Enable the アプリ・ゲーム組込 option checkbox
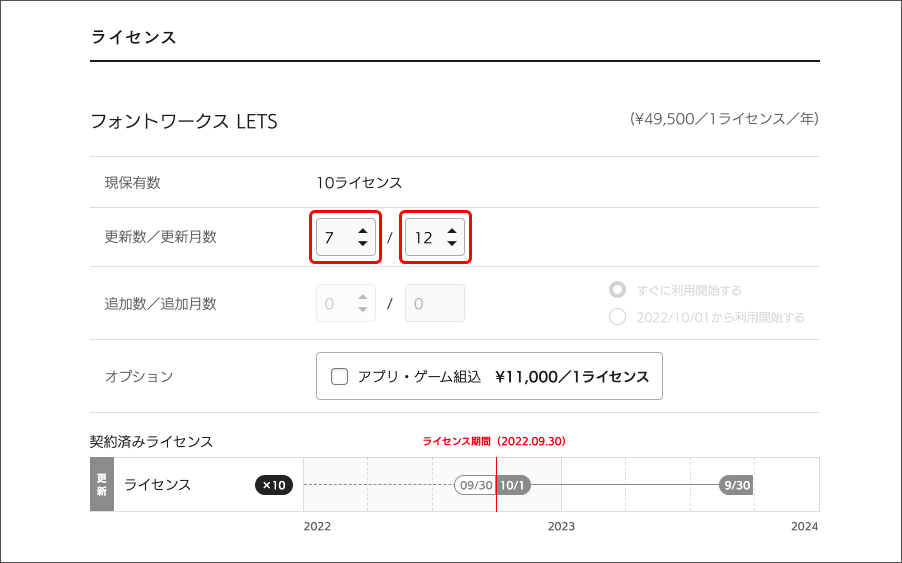902x563 pixels. 339,377
